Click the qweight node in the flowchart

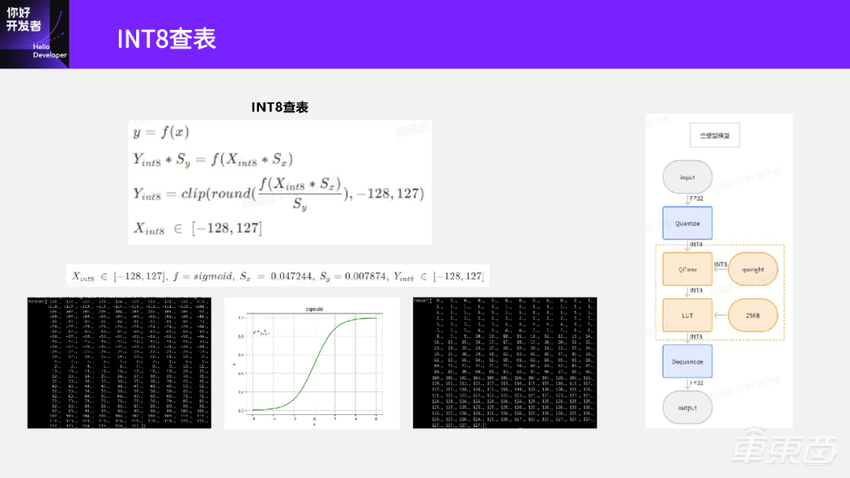point(752,269)
